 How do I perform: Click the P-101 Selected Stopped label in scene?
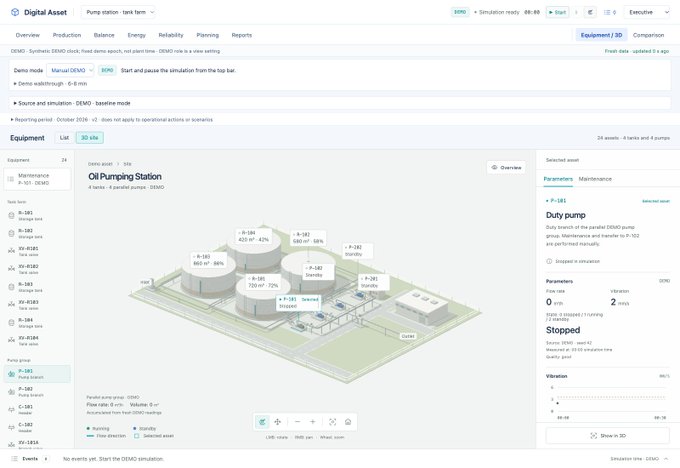tap(299, 302)
